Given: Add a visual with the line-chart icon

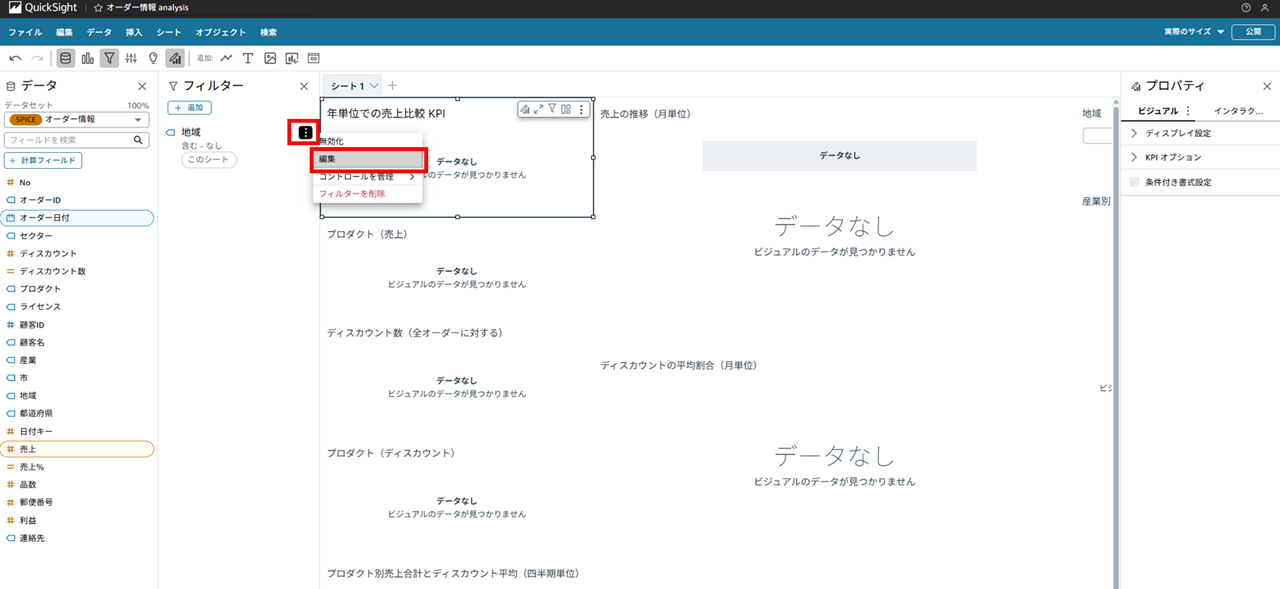Looking at the screenshot, I should tap(227, 58).
